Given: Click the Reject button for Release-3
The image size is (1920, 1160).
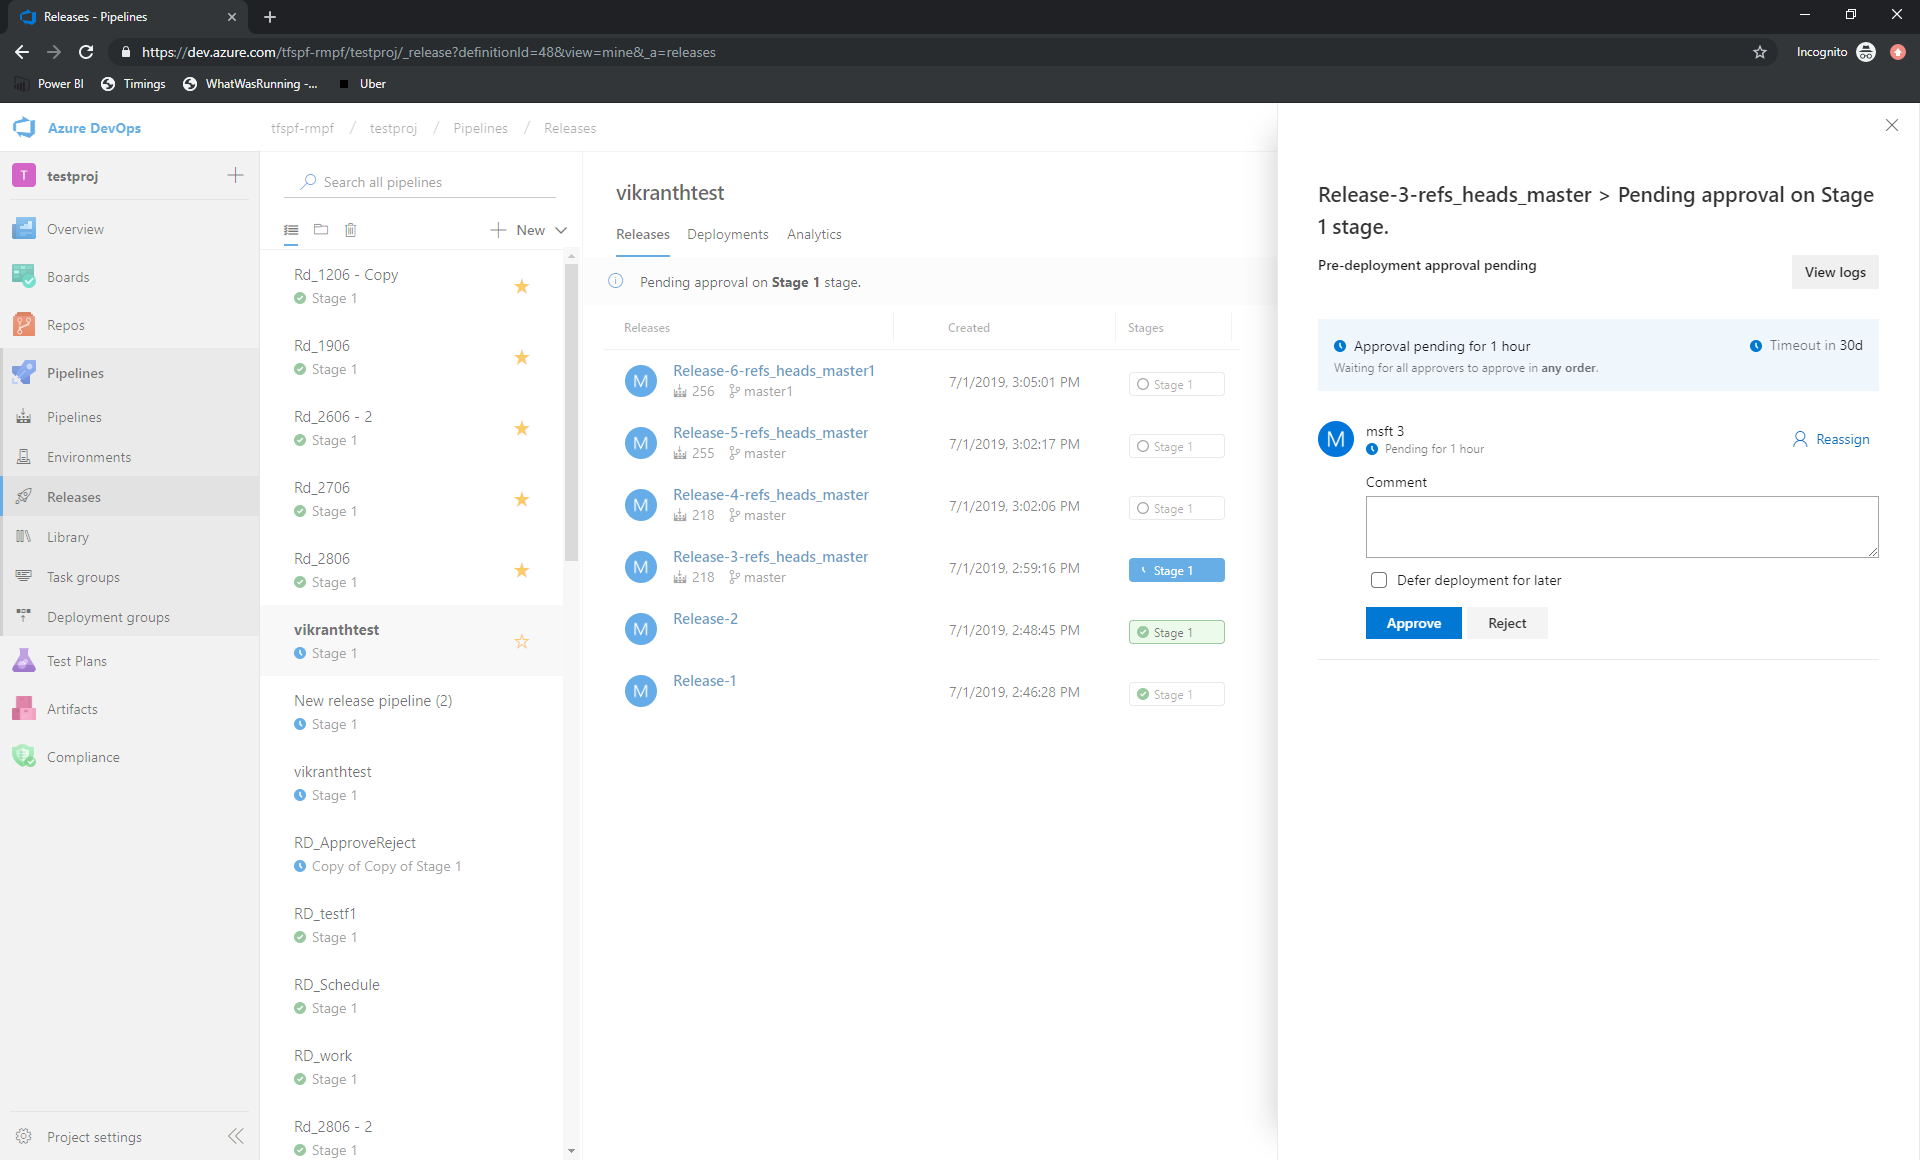Looking at the screenshot, I should click(x=1507, y=623).
